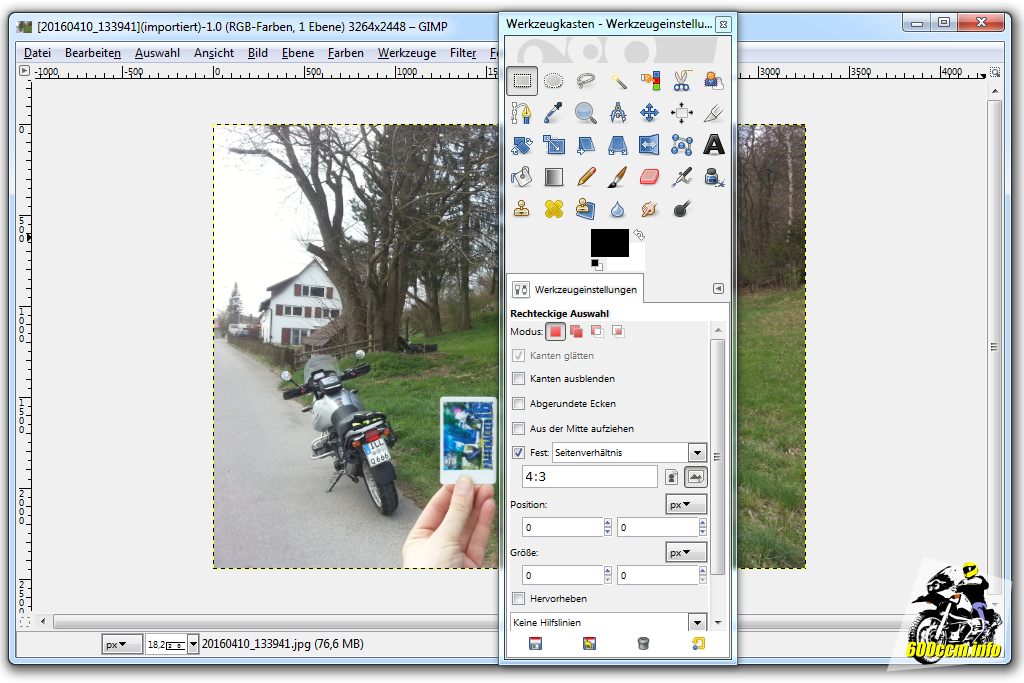1024x683 pixels.
Task: Enable Kanten ausblenden checkbox
Action: (518, 379)
